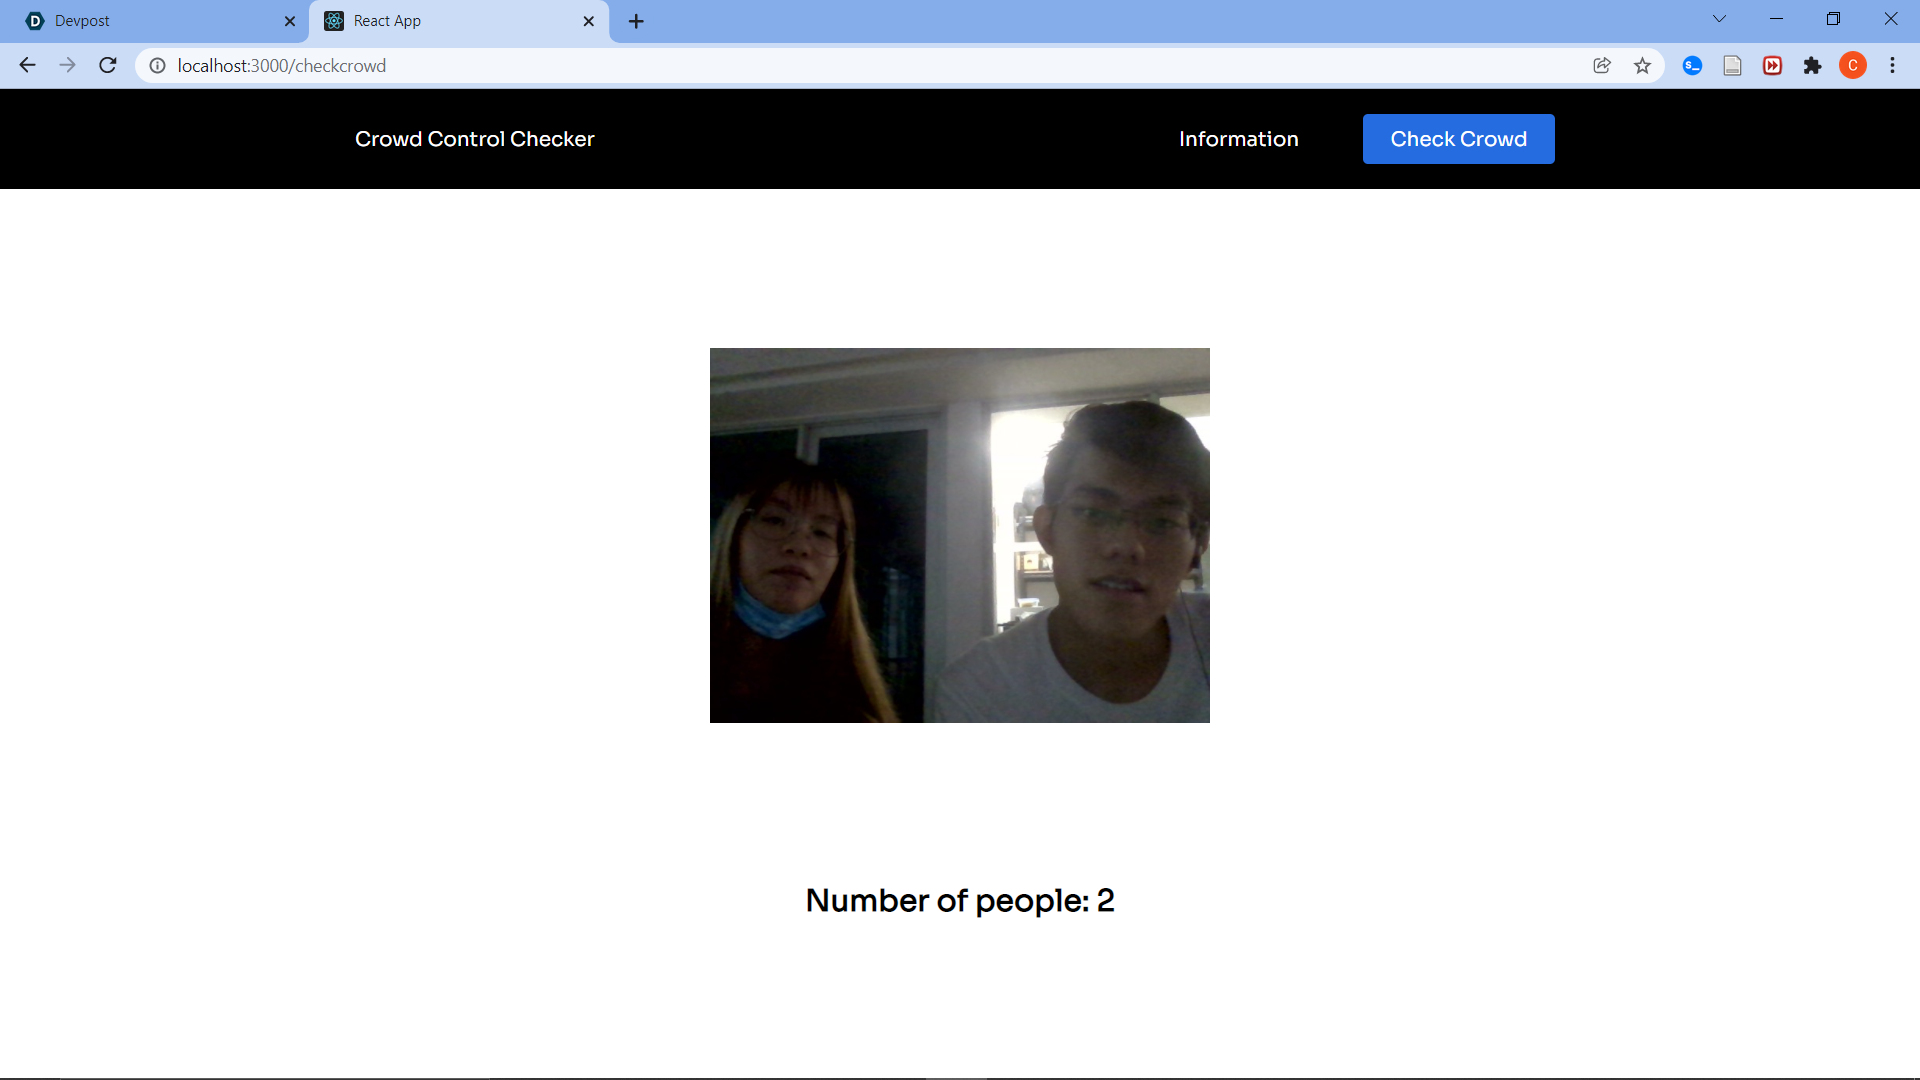Open the red video extension icon
The height and width of the screenshot is (1080, 1920).
pyautogui.click(x=1772, y=65)
